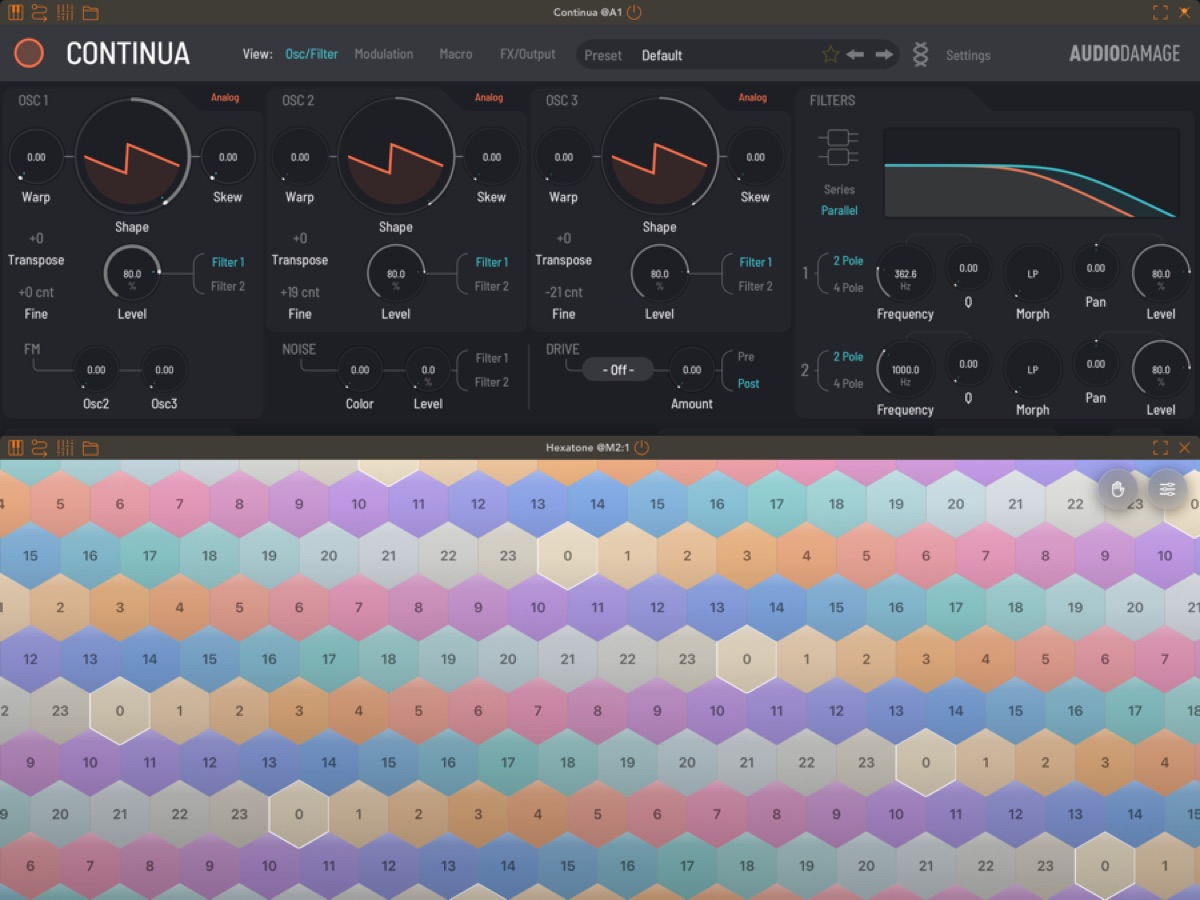The width and height of the screenshot is (1200, 900).
Task: Favorite the preset with the star icon
Action: 830,55
